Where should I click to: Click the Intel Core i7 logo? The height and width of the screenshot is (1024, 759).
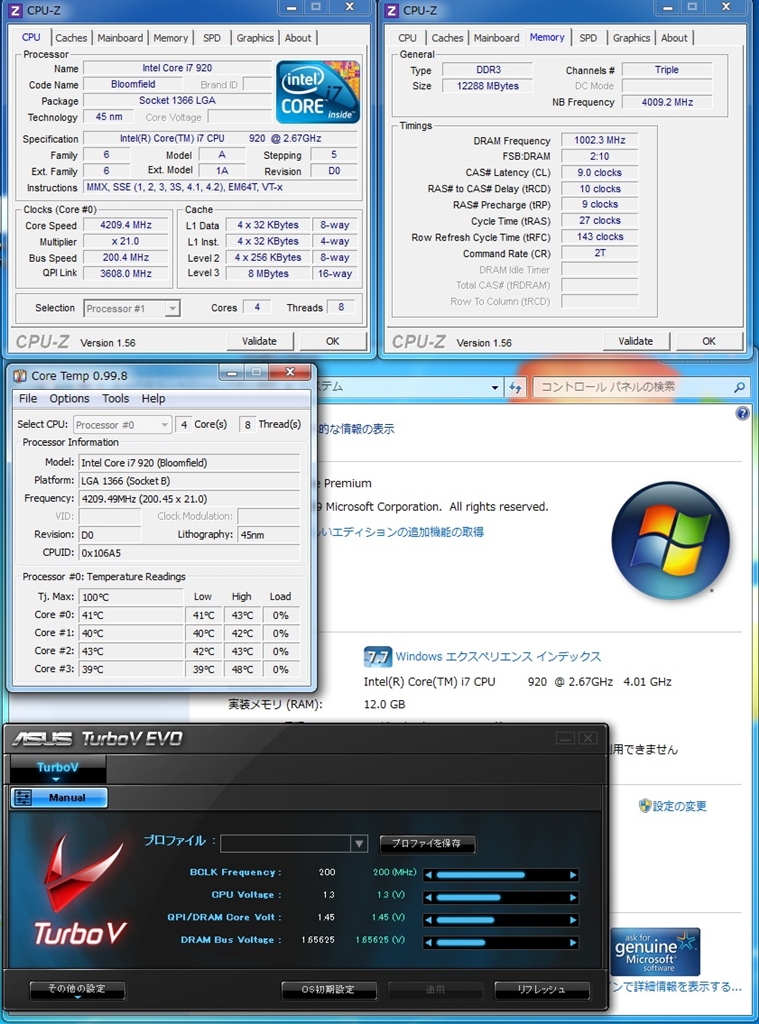click(318, 91)
